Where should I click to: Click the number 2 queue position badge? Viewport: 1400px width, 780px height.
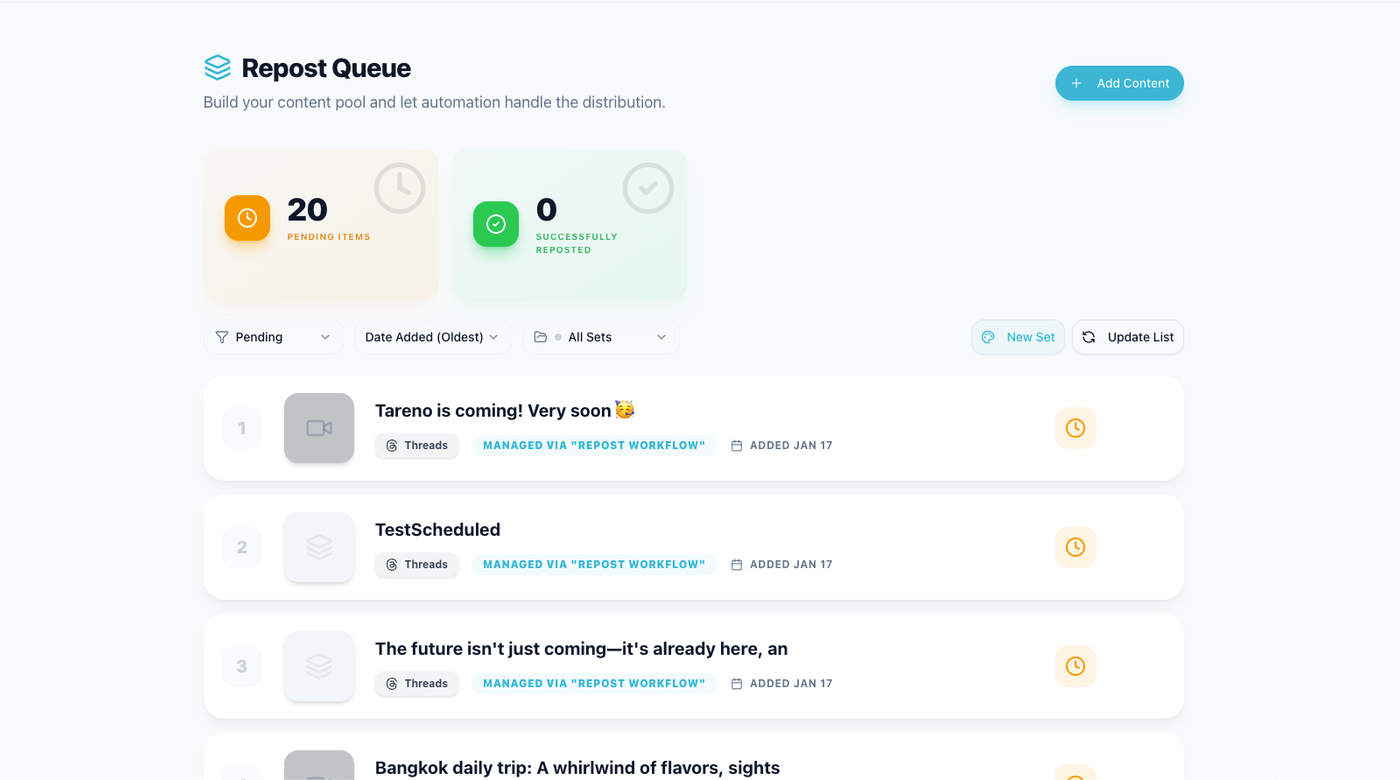click(x=242, y=547)
